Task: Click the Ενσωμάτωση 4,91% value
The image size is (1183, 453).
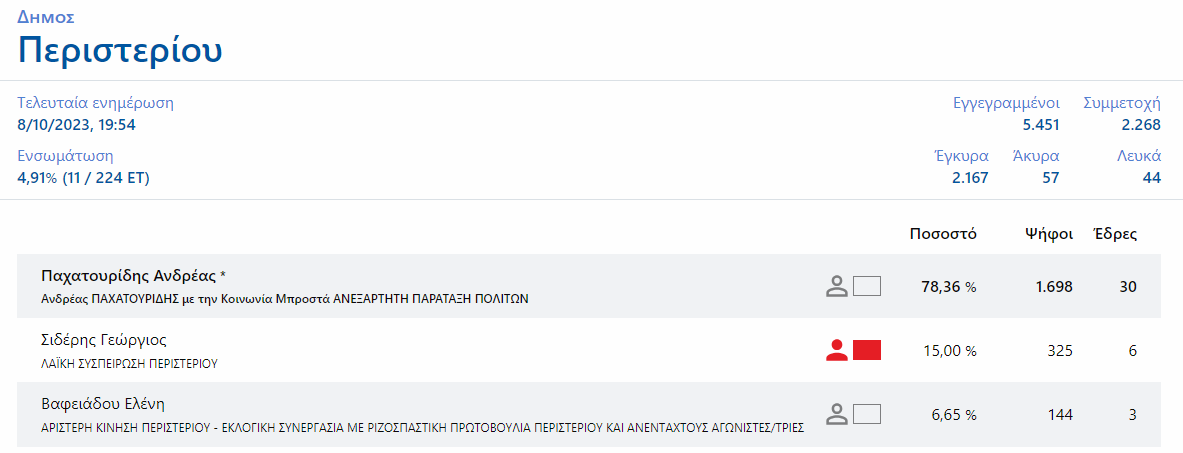Action: [x=83, y=179]
